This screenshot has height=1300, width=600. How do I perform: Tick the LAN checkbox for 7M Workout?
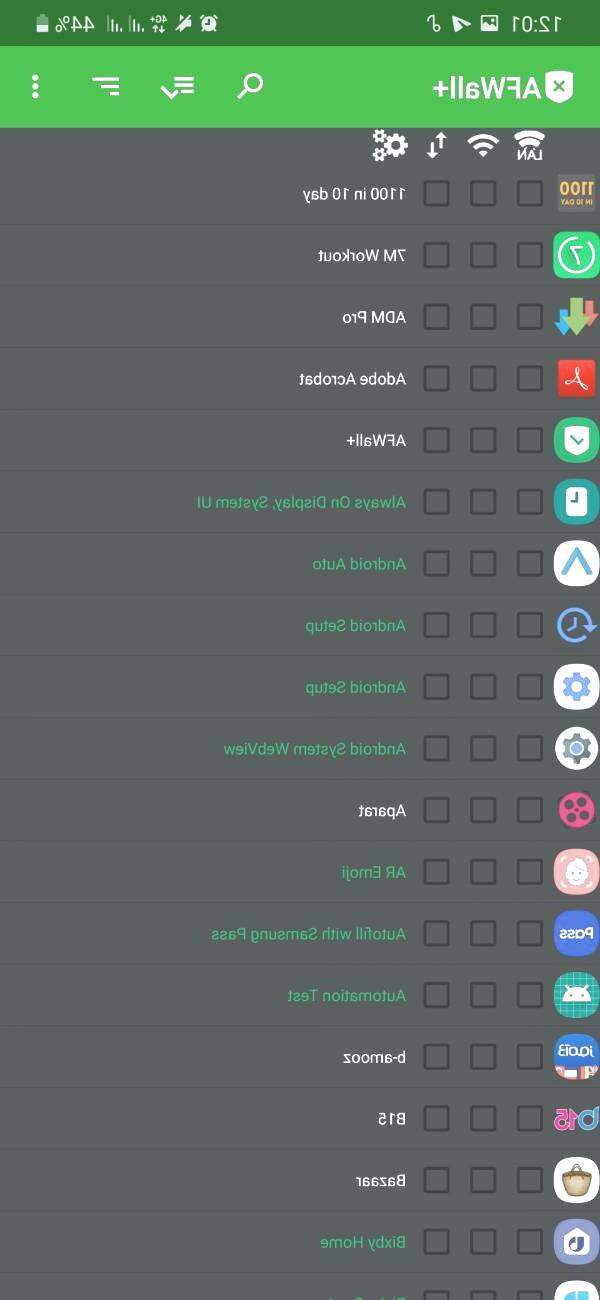530,255
